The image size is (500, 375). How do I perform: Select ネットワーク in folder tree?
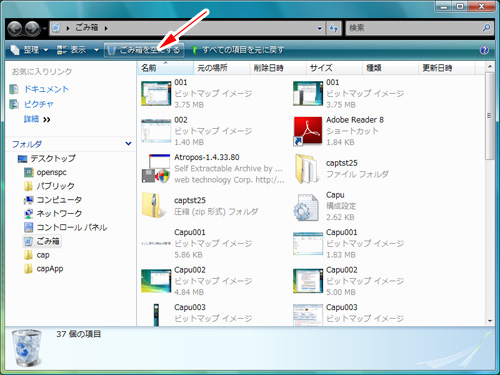tap(59, 213)
